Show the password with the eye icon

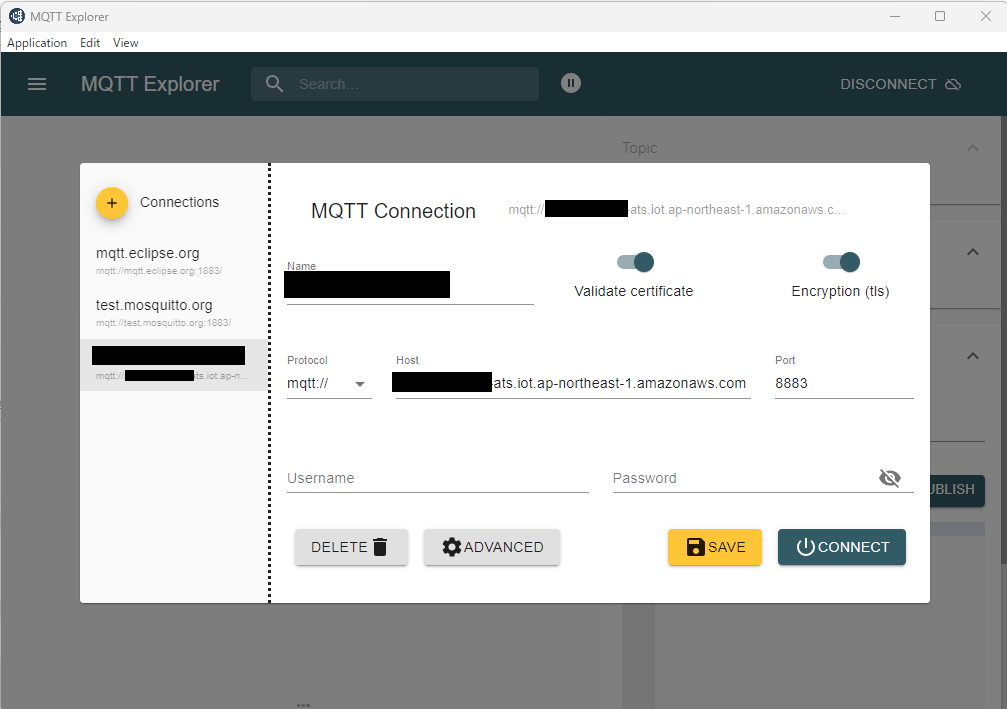[890, 477]
